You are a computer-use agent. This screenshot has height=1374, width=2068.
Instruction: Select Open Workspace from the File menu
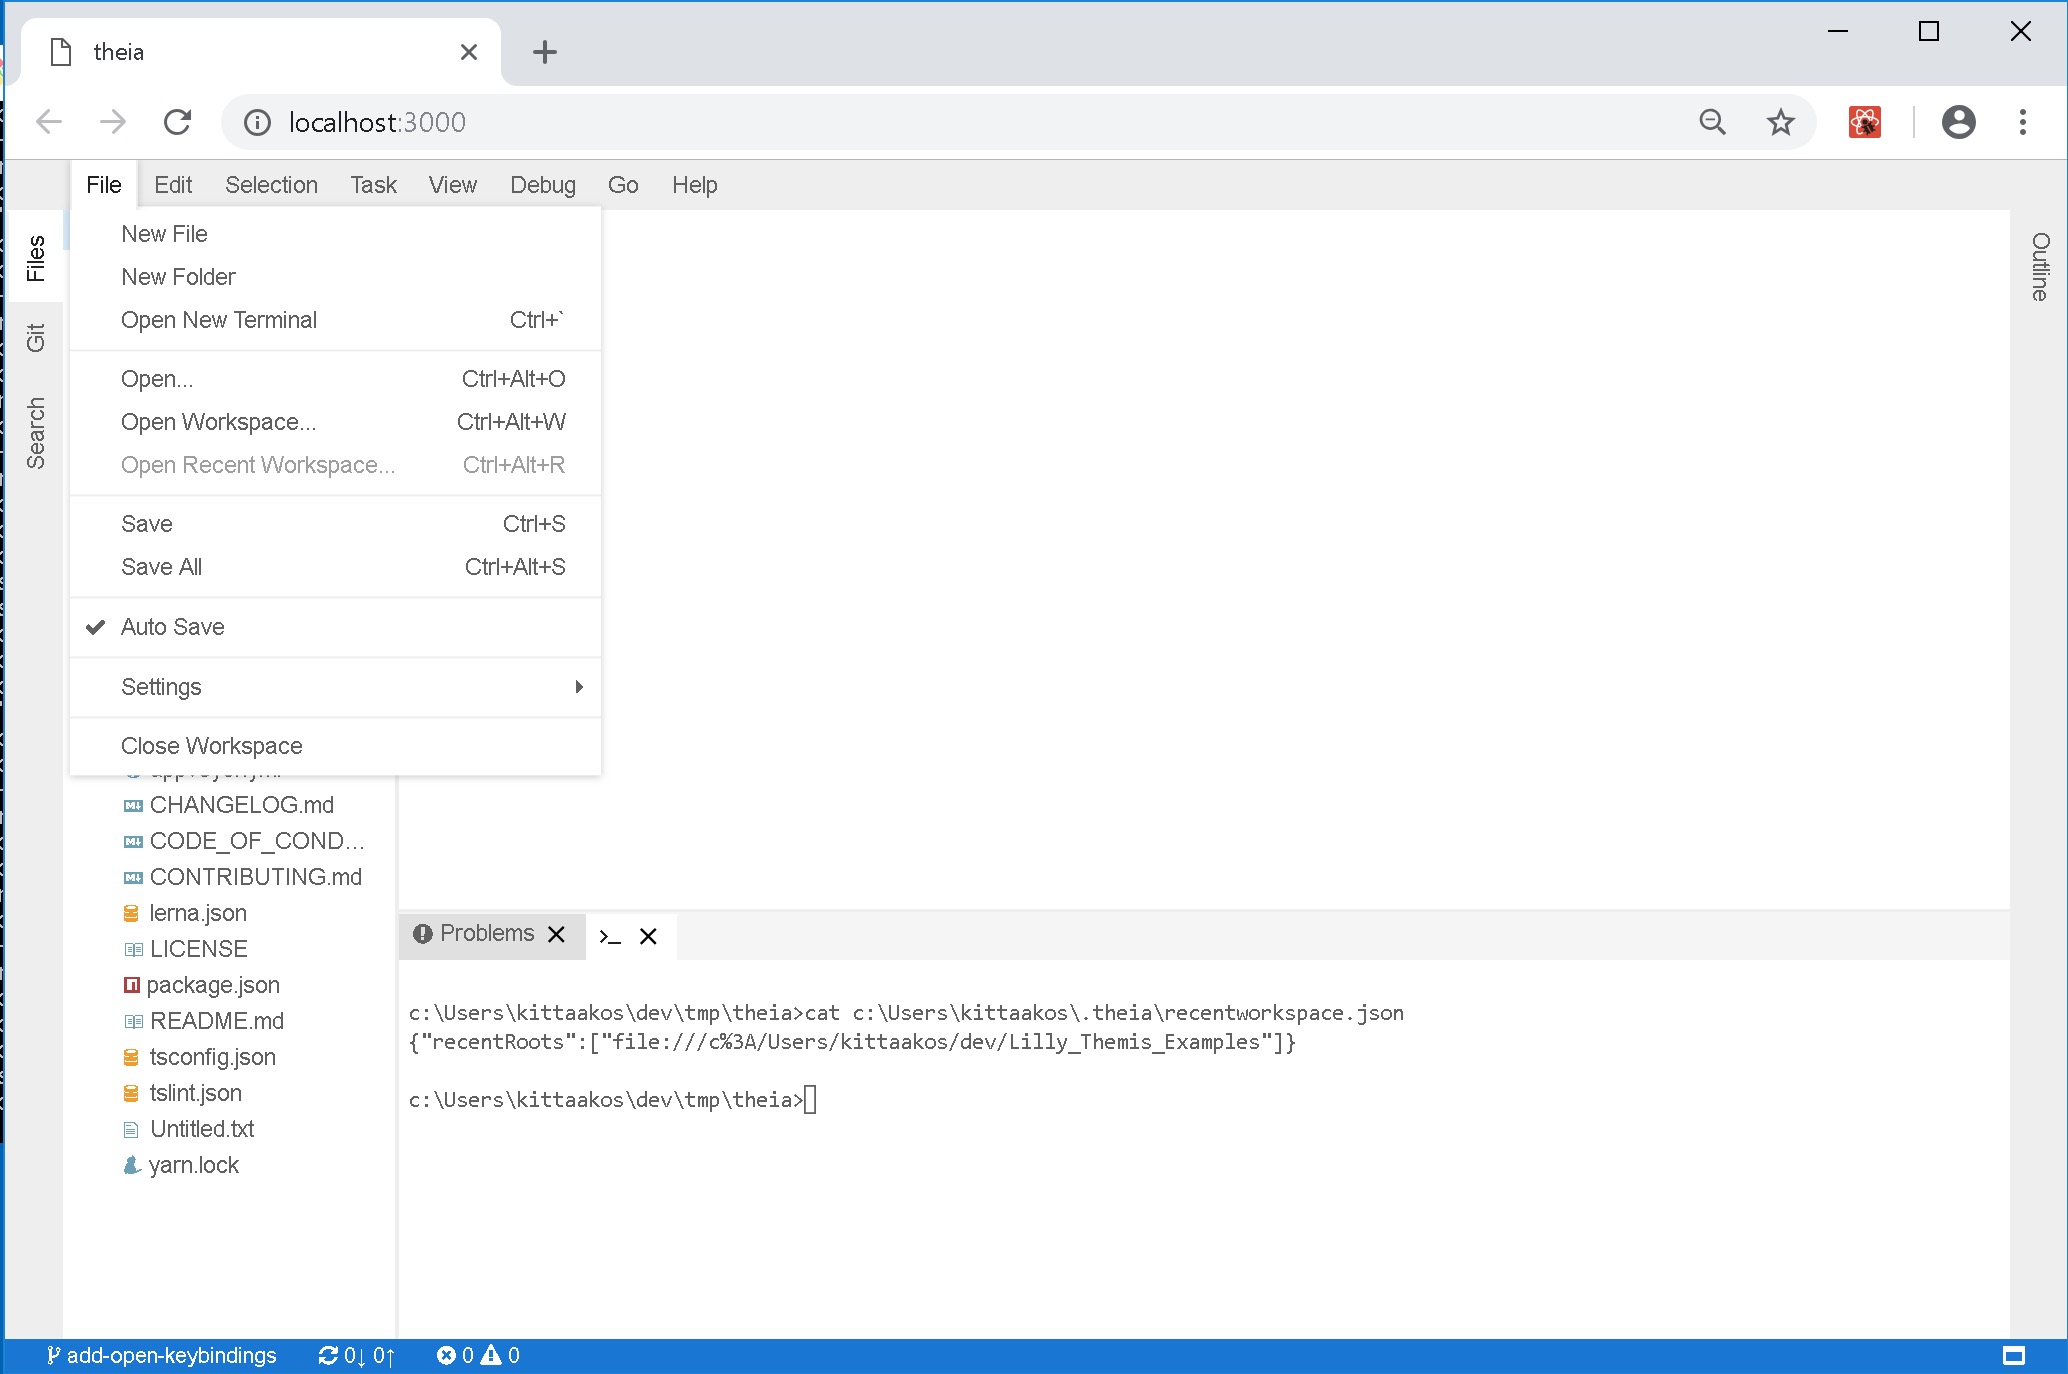[219, 421]
